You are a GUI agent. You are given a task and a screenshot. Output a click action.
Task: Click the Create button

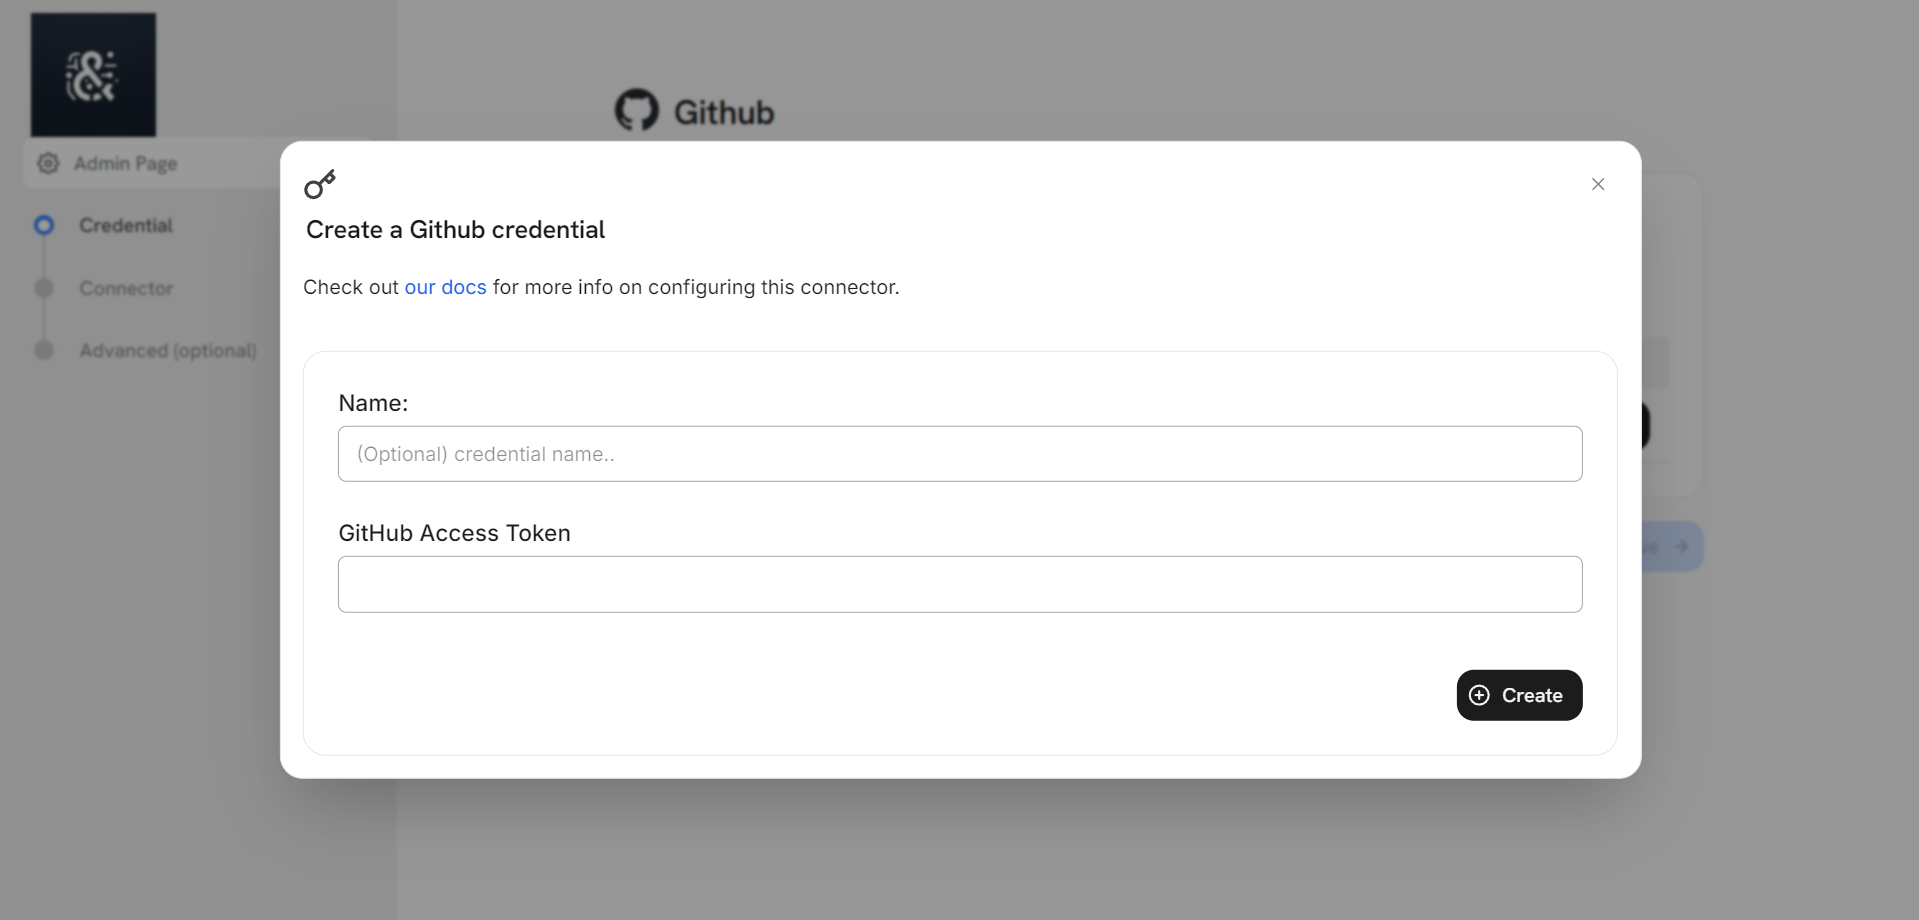pyautogui.click(x=1519, y=695)
